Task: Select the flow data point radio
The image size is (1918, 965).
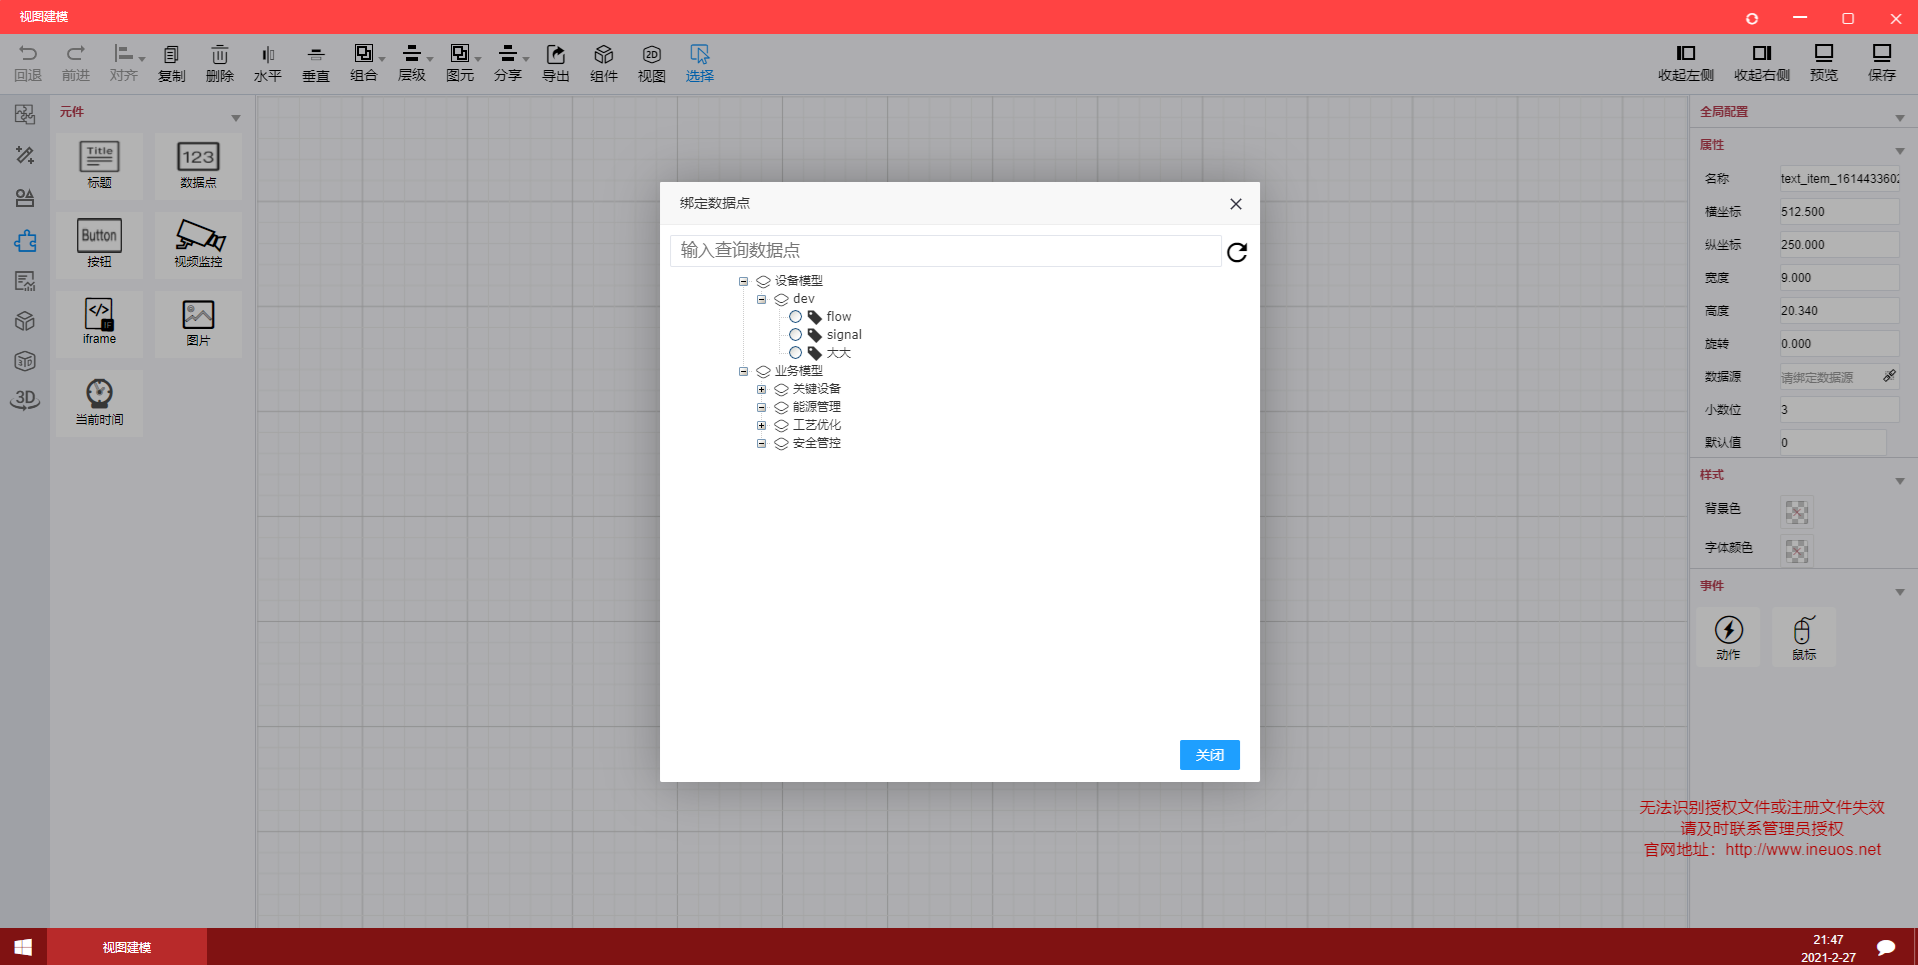Action: [795, 317]
